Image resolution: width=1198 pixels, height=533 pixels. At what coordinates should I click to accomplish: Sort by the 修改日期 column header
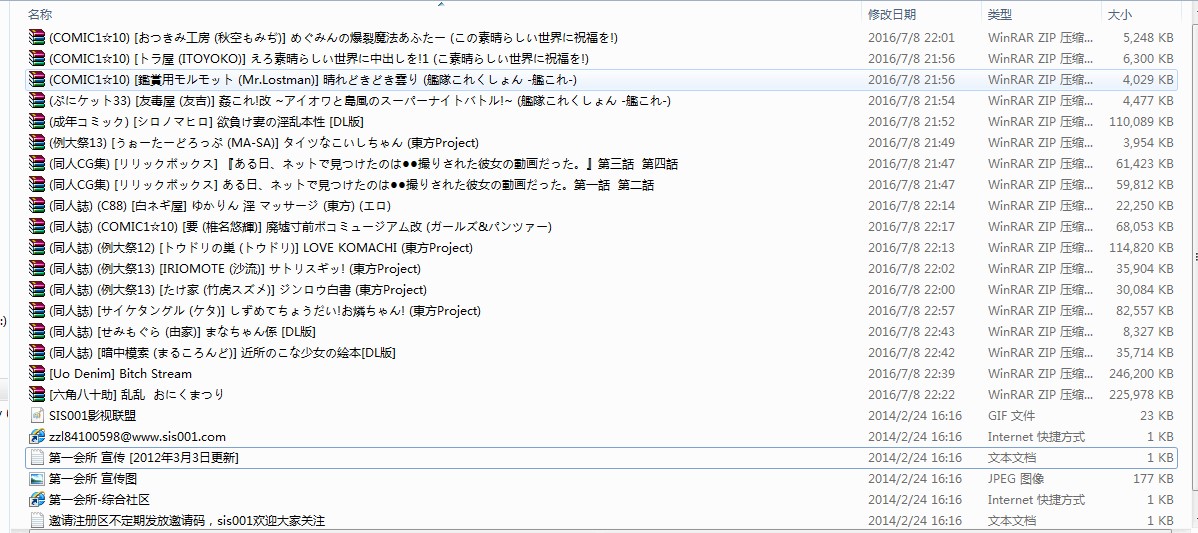click(891, 14)
